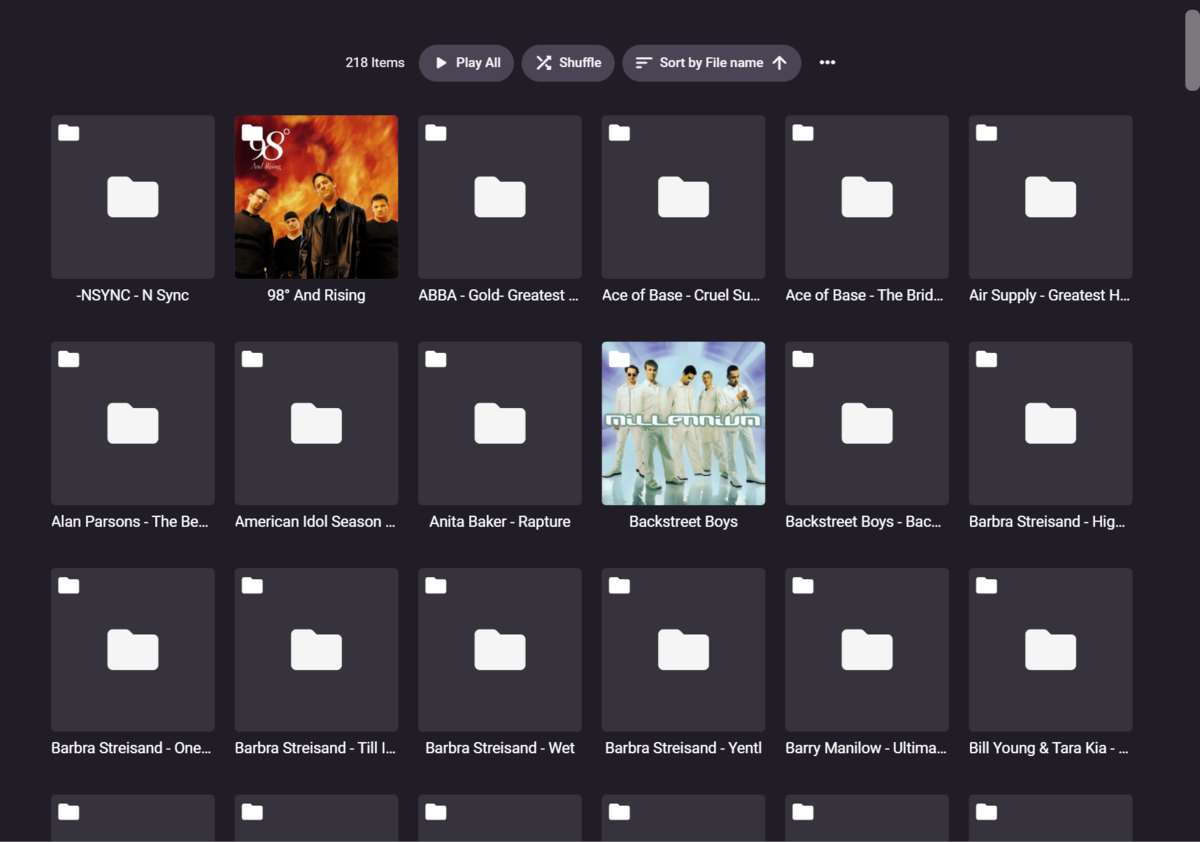The width and height of the screenshot is (1200, 842).
Task: Click the folder icon on Anita Baker - Rapture
Action: [499, 424]
